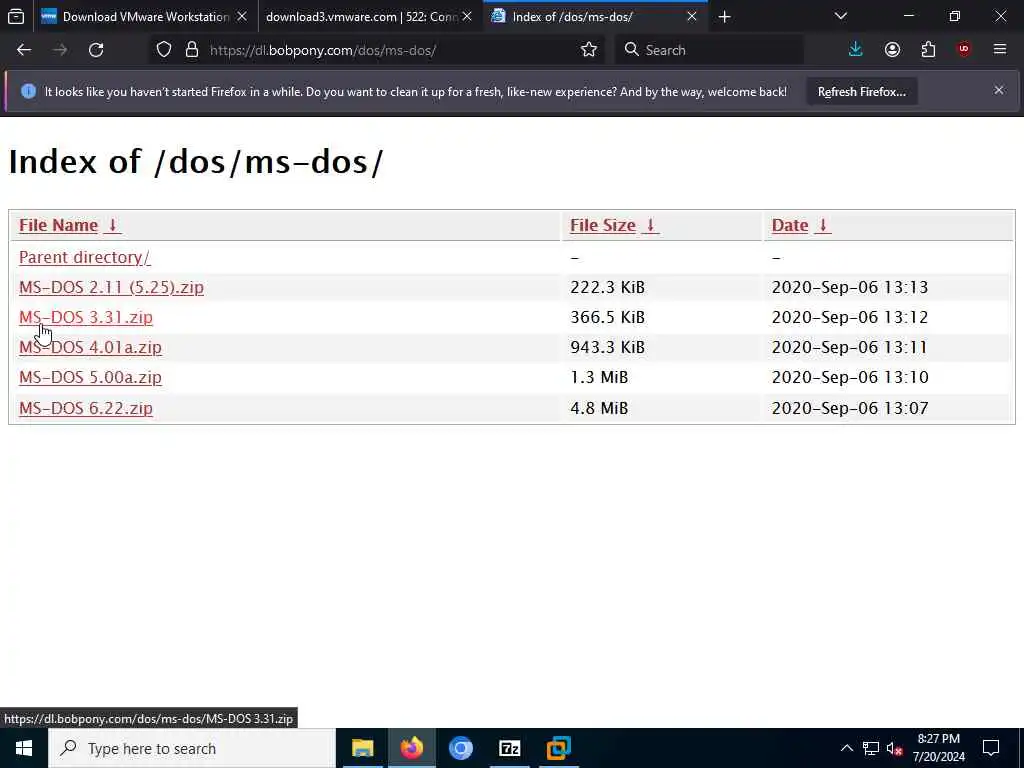This screenshot has width=1024, height=768.
Task: Open the Parent directory link
Action: click(84, 257)
